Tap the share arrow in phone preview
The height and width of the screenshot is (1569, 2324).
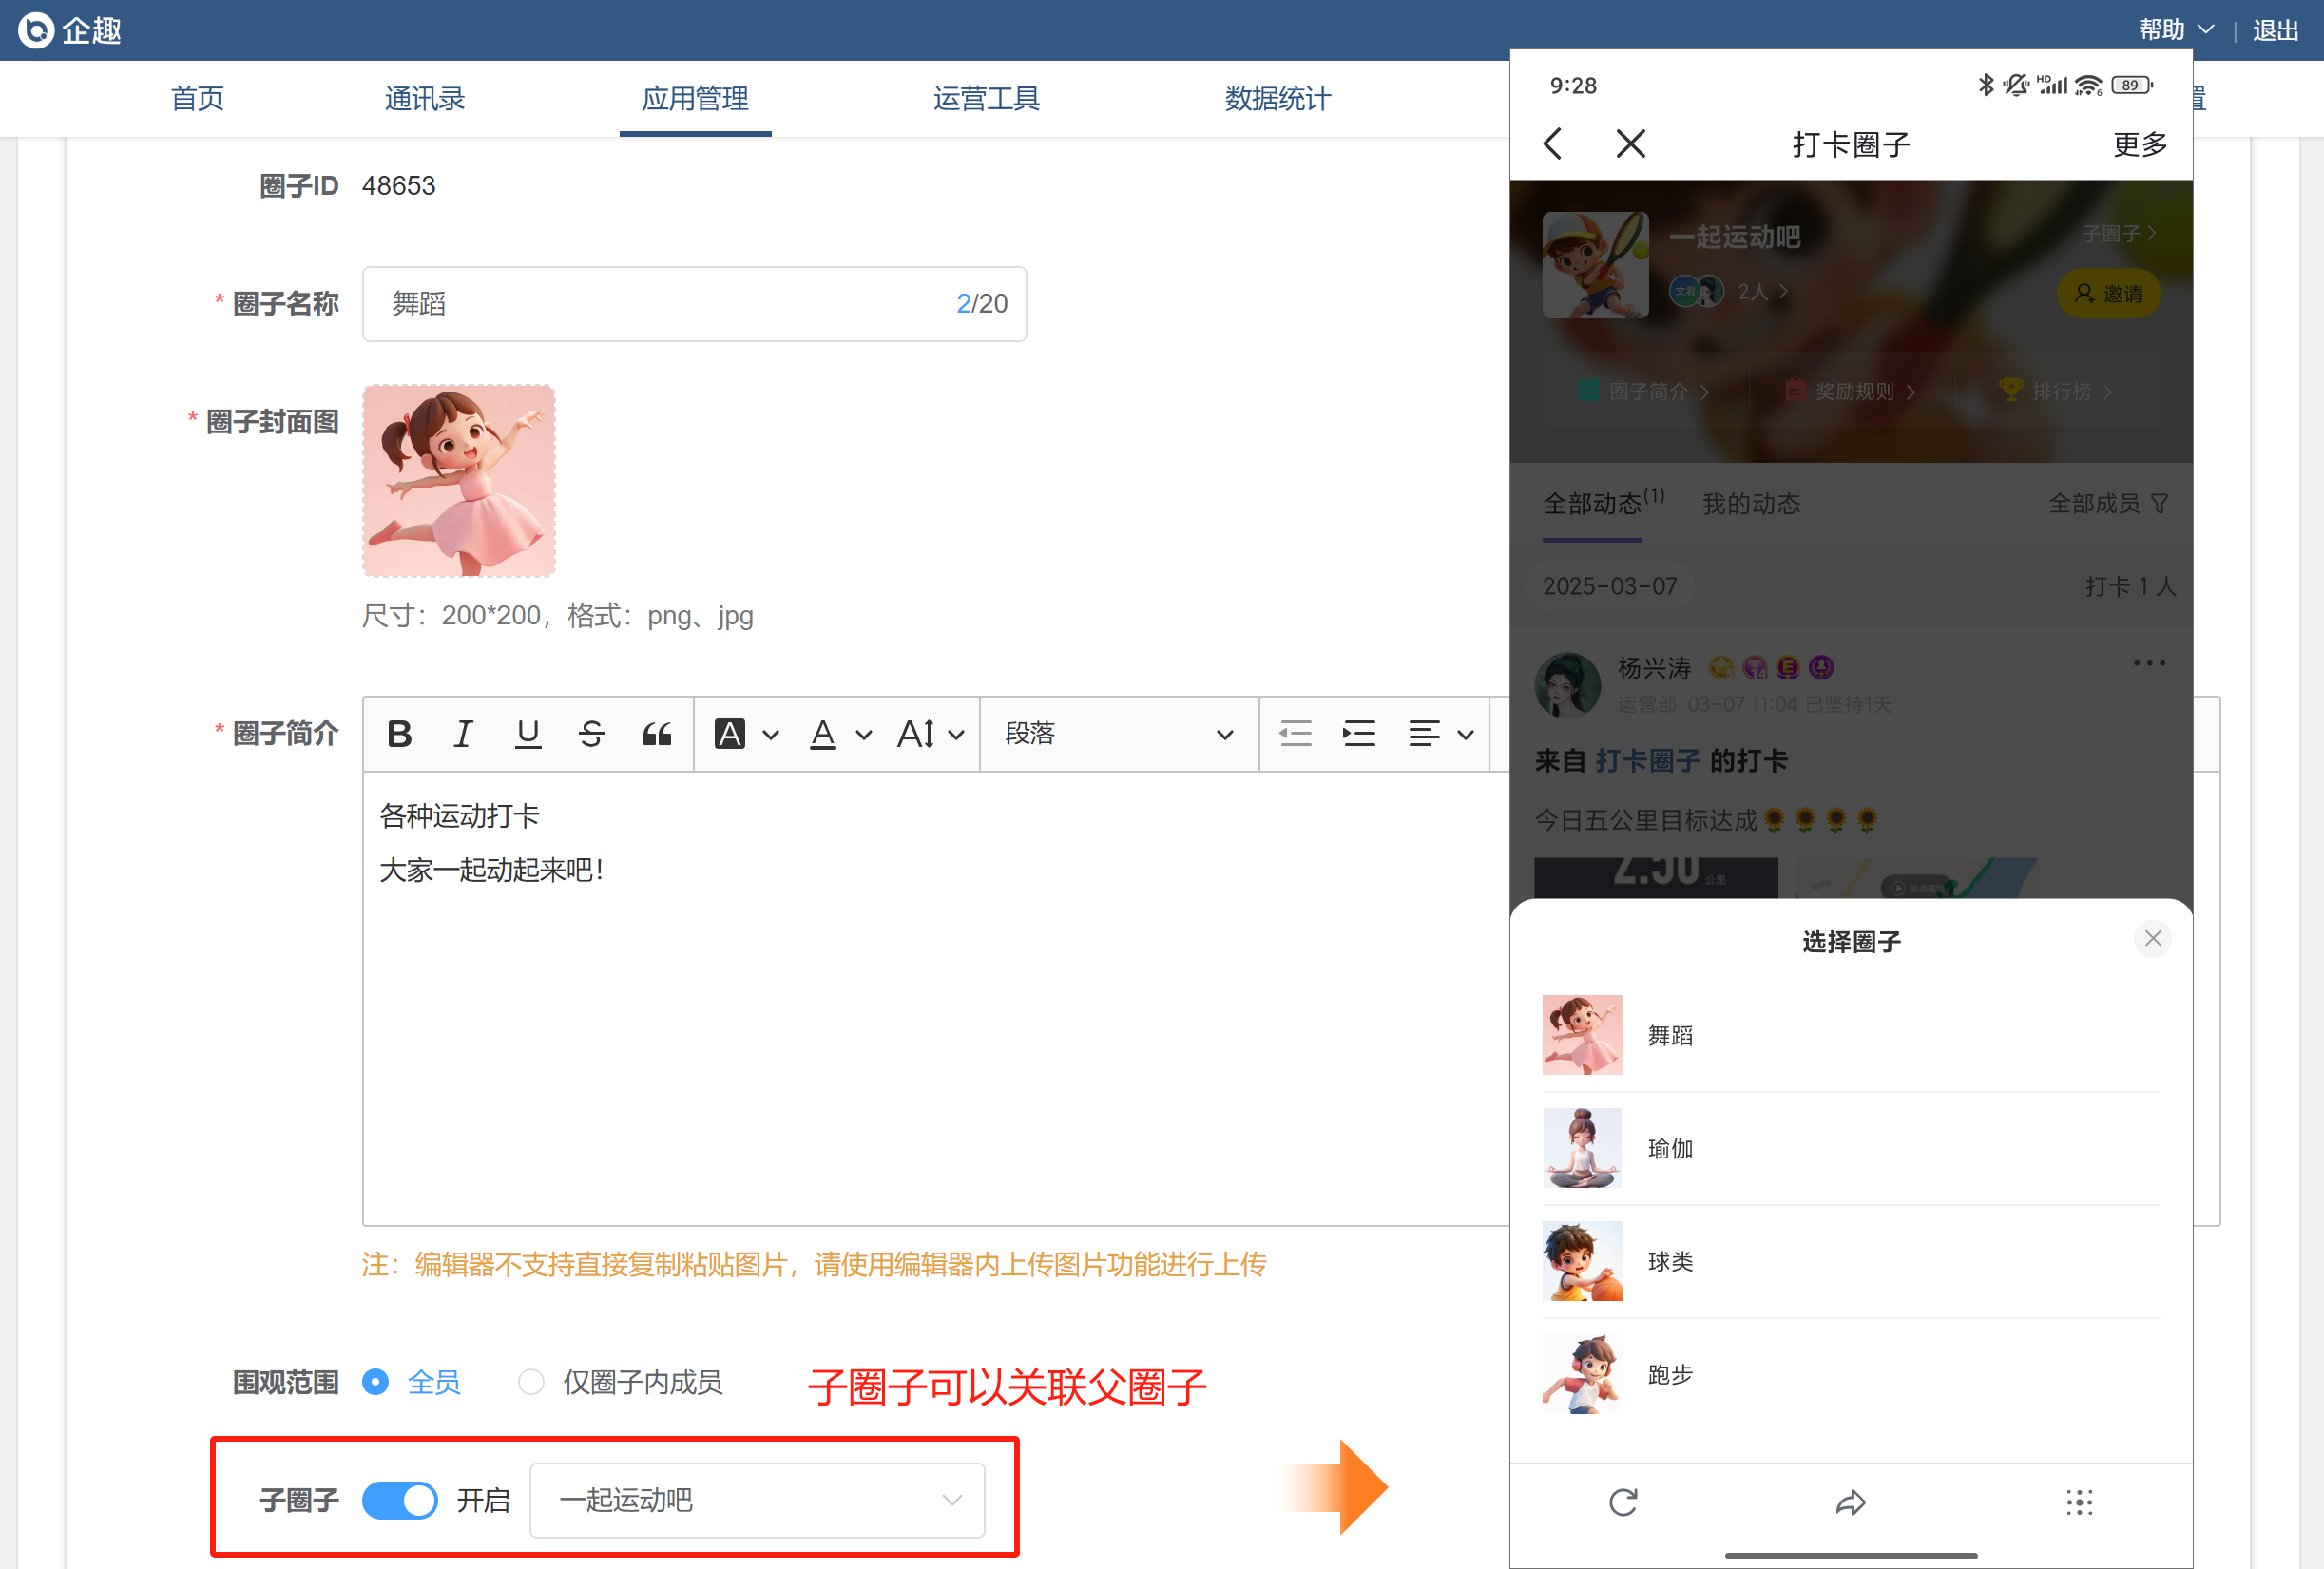pos(1850,1502)
